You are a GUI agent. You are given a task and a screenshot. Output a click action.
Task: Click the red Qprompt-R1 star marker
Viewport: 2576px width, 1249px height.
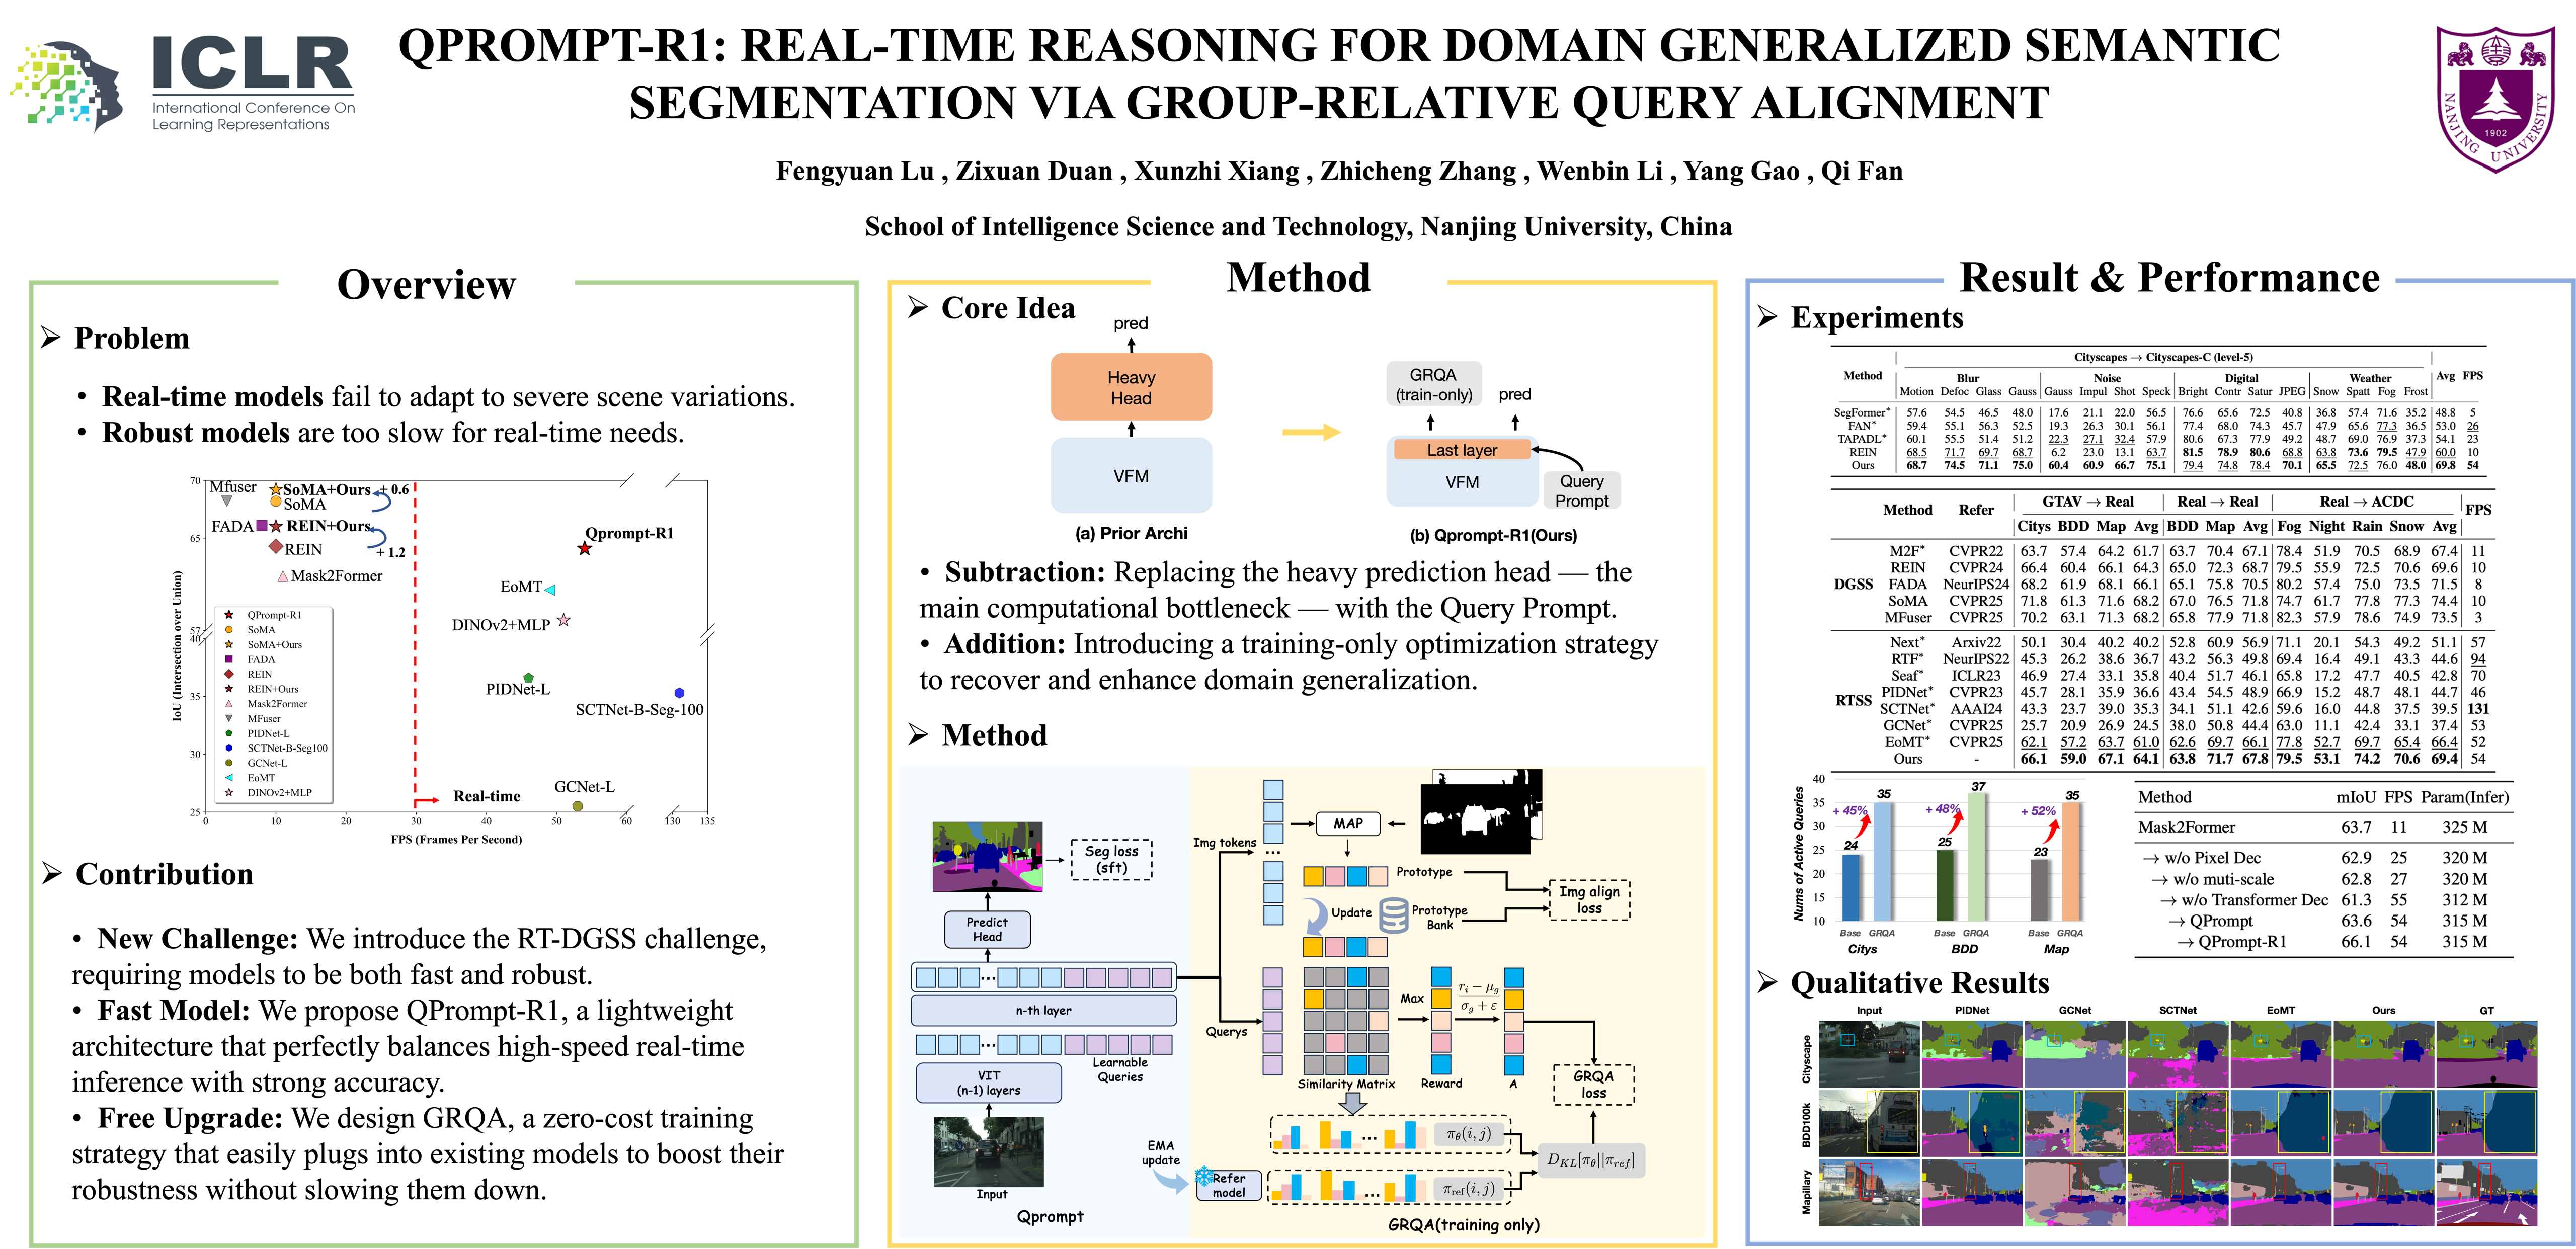point(585,548)
